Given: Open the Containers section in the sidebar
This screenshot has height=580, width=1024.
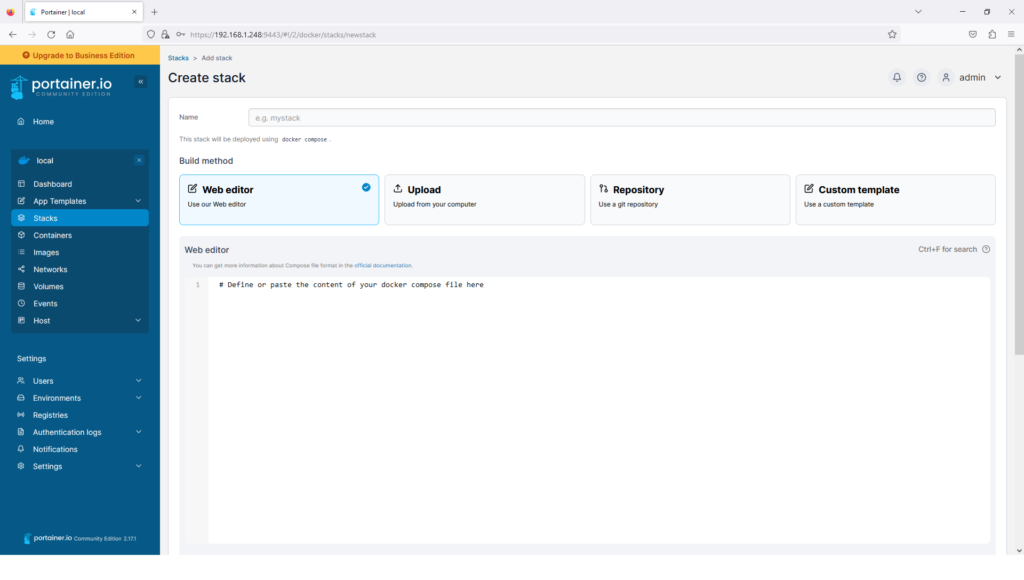Looking at the screenshot, I should point(58,234).
